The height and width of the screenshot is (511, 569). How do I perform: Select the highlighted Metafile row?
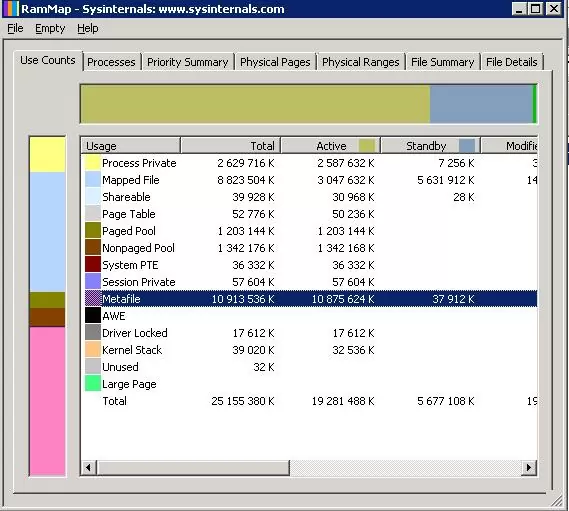309,299
